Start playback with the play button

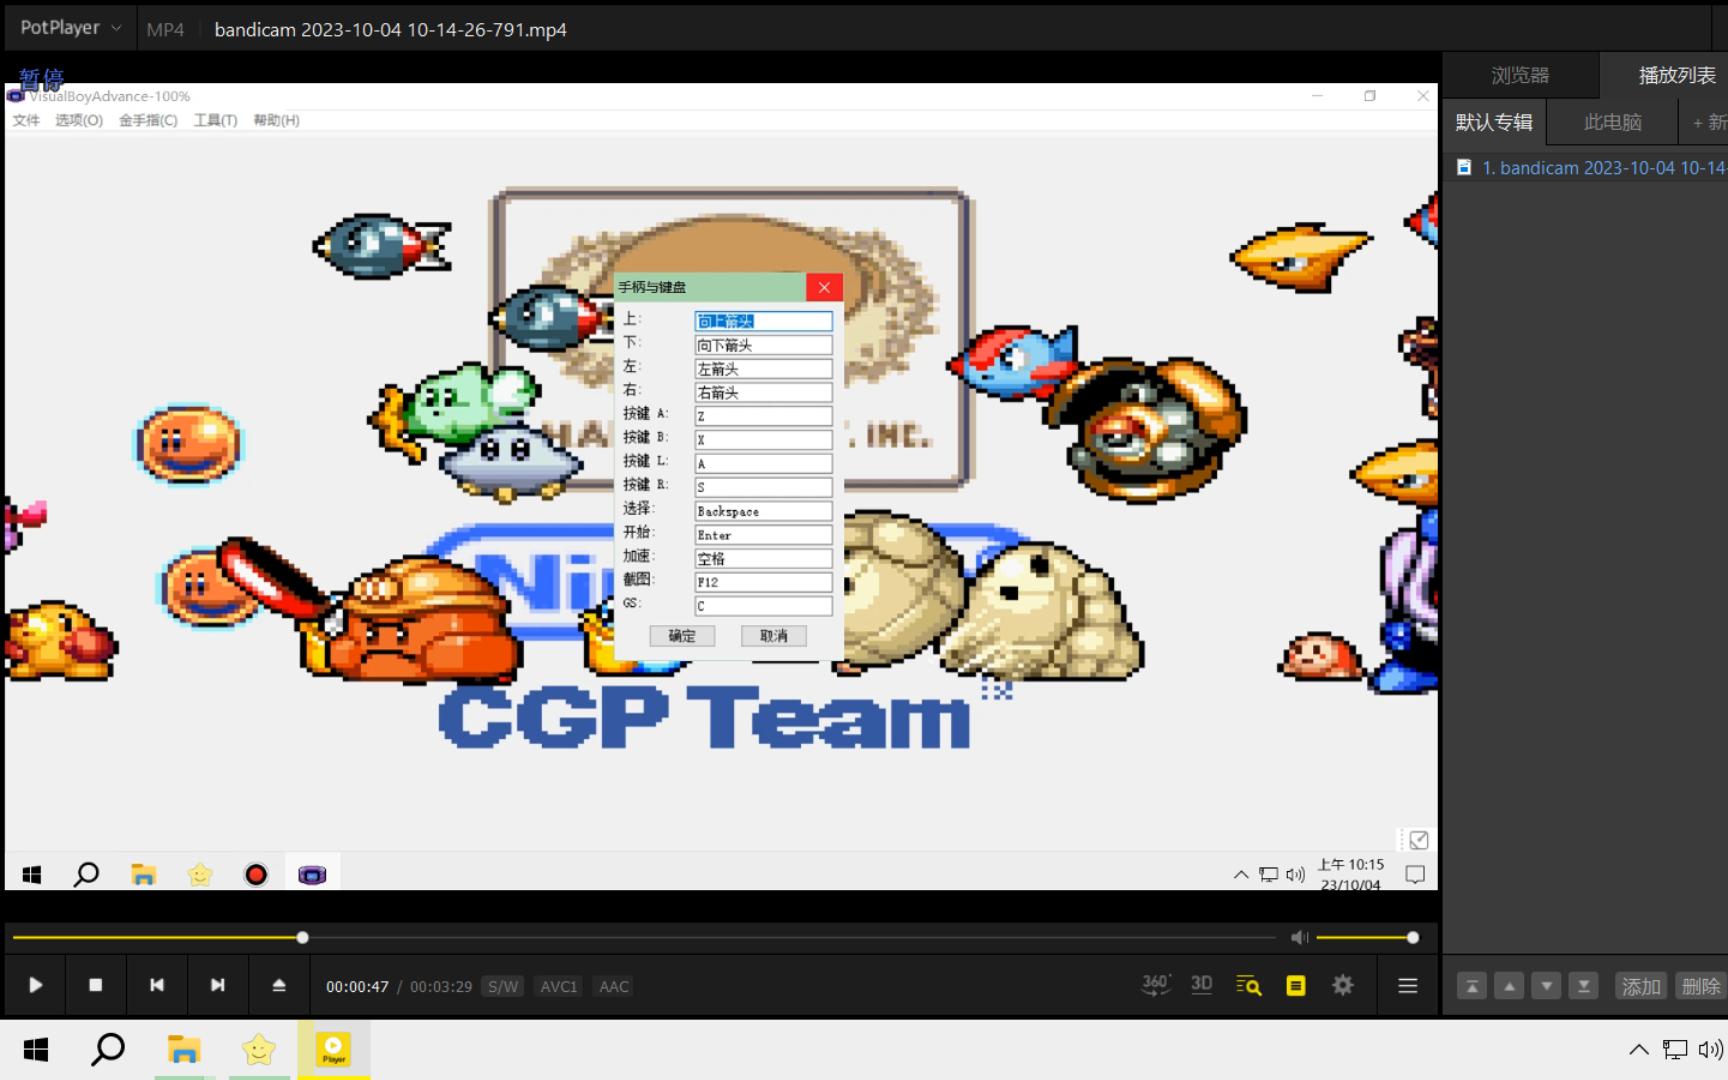35,985
